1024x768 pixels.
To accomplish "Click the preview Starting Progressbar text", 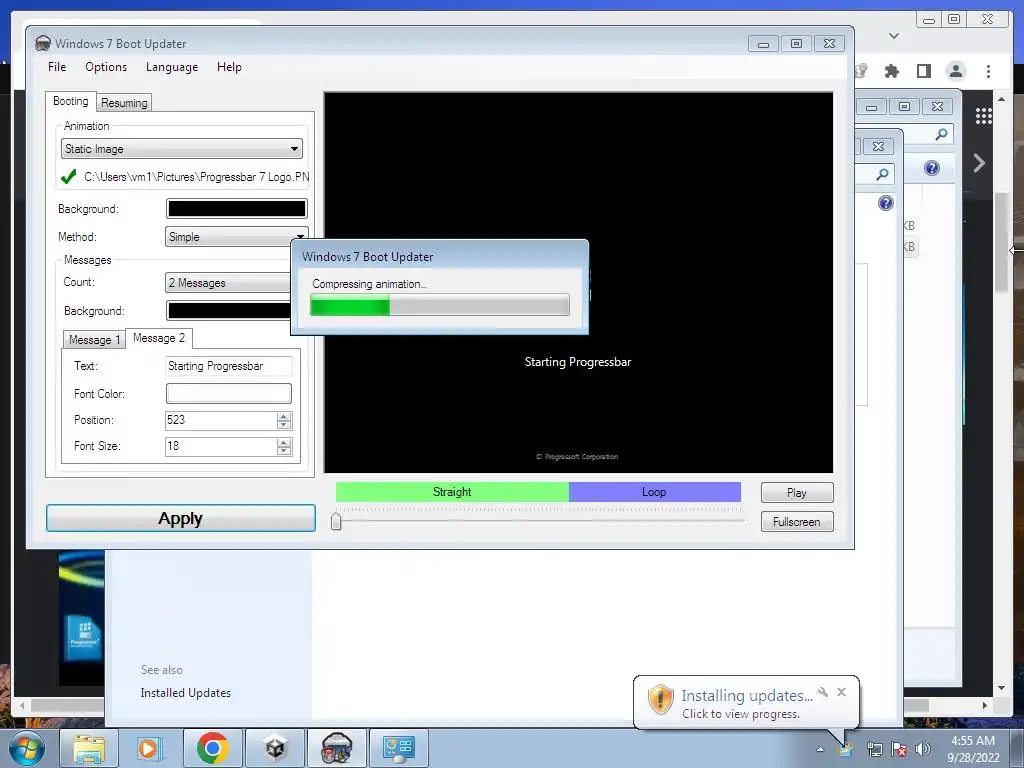I will 578,362.
